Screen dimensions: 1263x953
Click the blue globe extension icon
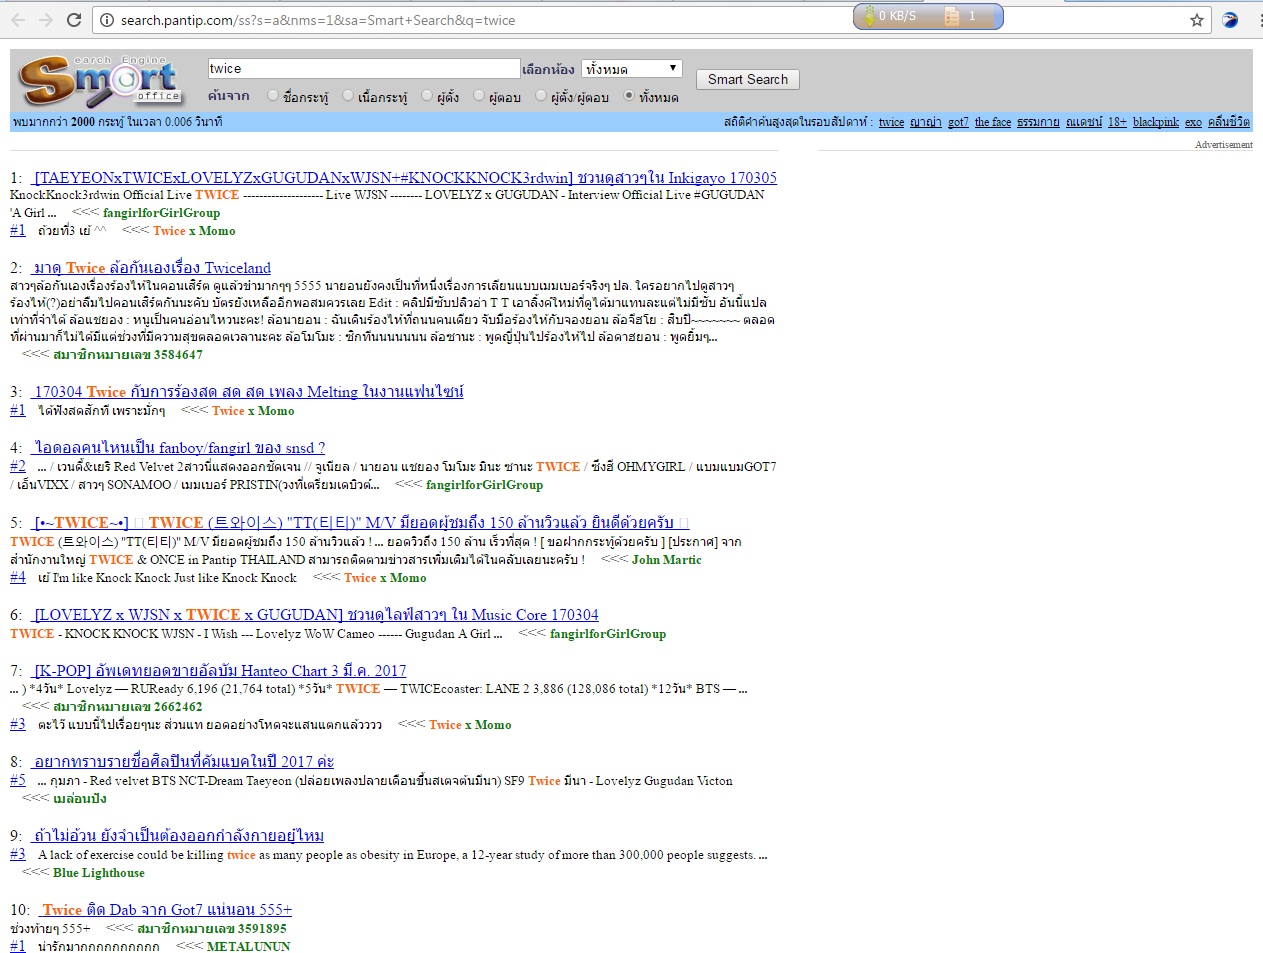(x=1230, y=20)
